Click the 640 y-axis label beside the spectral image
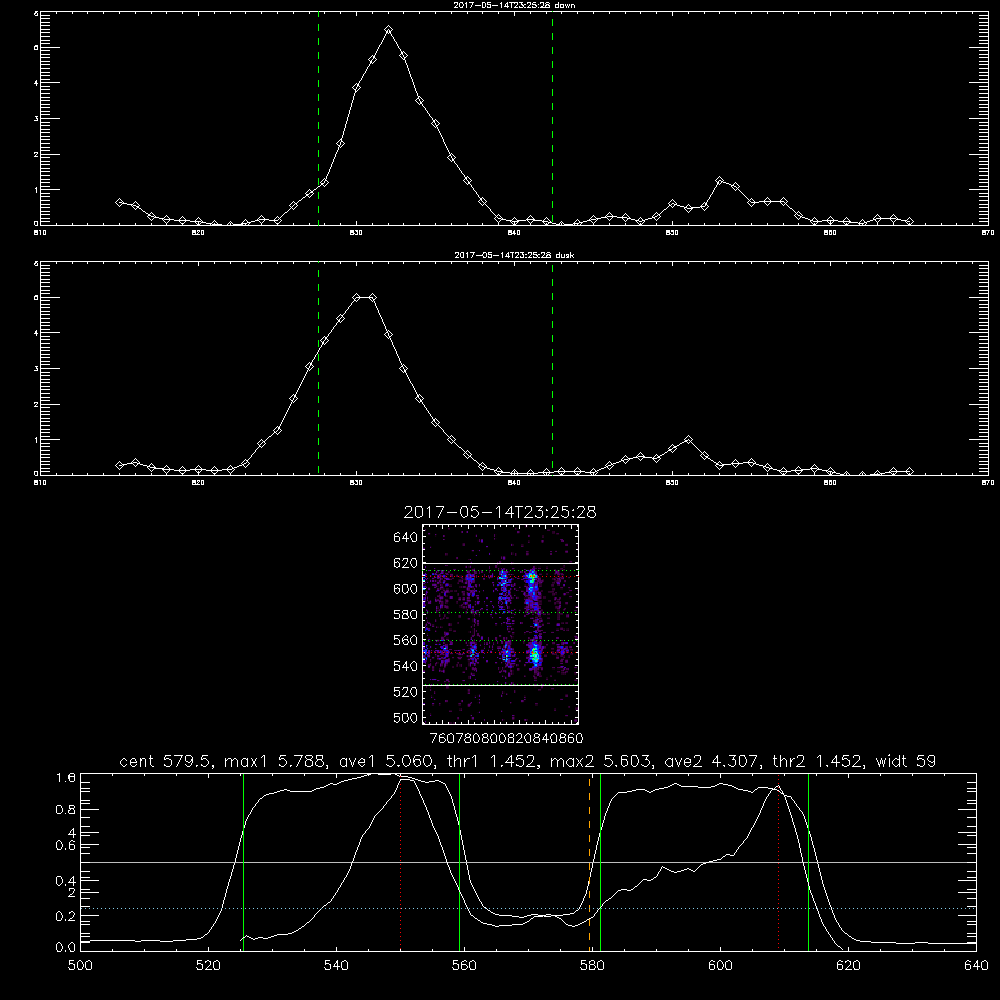This screenshot has height=1000, width=1000. (x=406, y=537)
